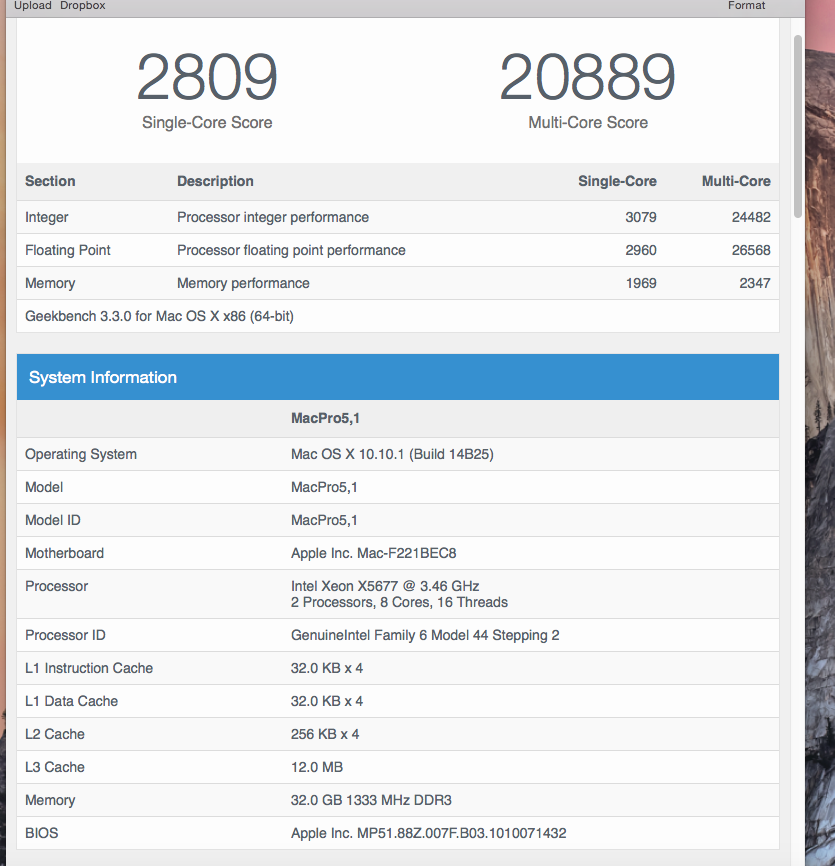Click the vertical scrollbar thumb
The width and height of the screenshot is (835, 866).
pos(797,126)
